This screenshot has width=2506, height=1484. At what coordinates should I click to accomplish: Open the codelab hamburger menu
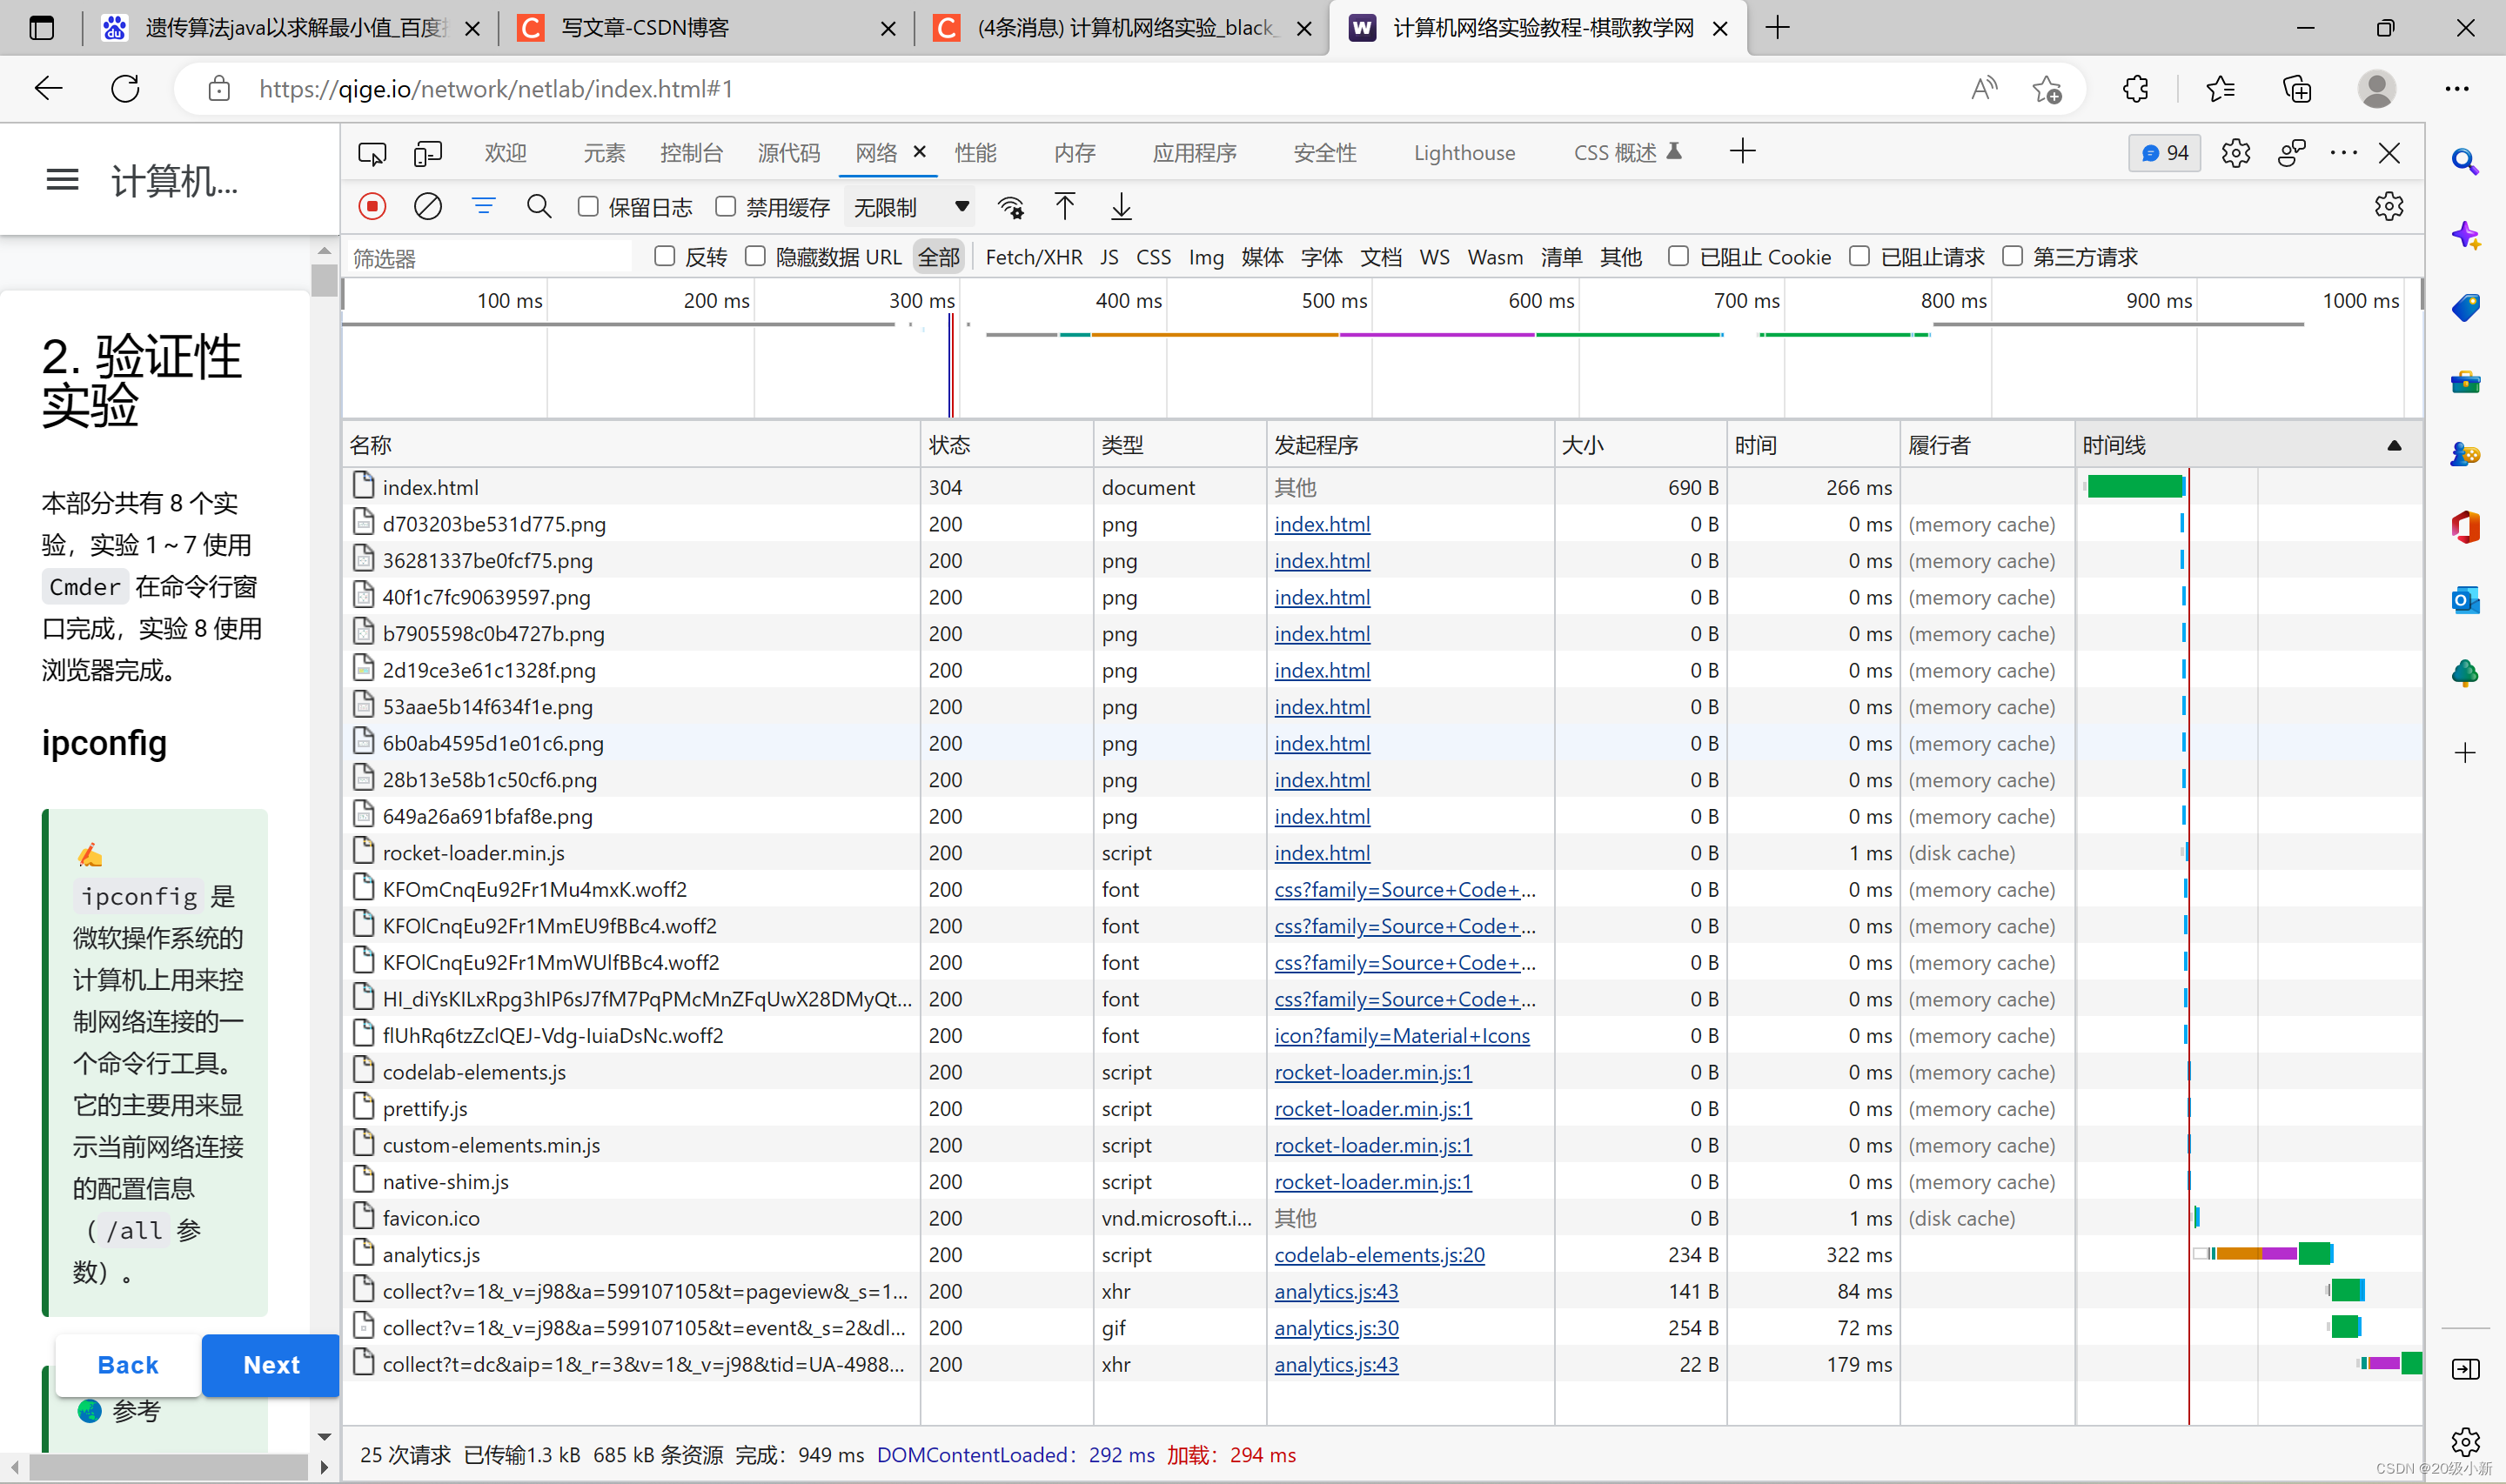(62, 180)
